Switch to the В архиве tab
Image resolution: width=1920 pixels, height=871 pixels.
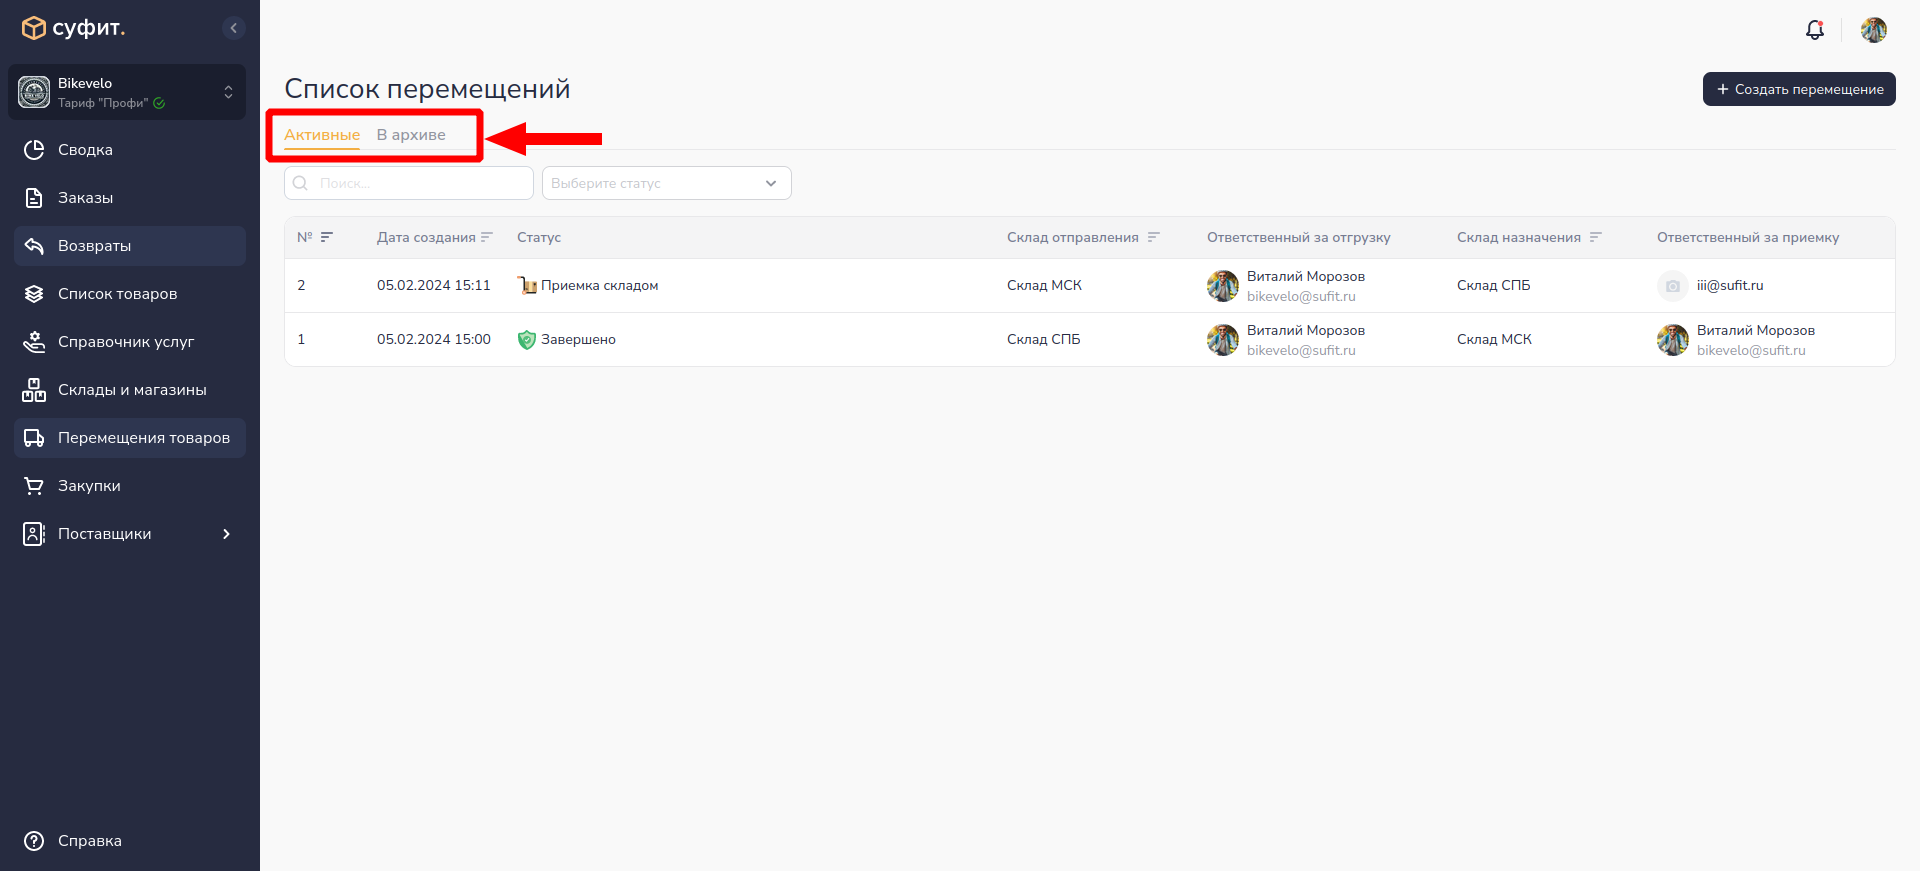point(411,135)
